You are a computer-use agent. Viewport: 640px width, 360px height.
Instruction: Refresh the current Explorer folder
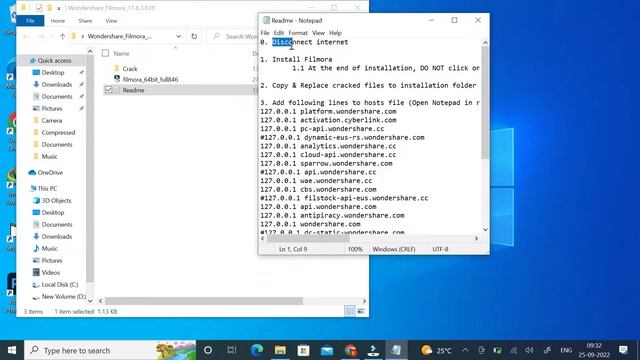point(194,36)
